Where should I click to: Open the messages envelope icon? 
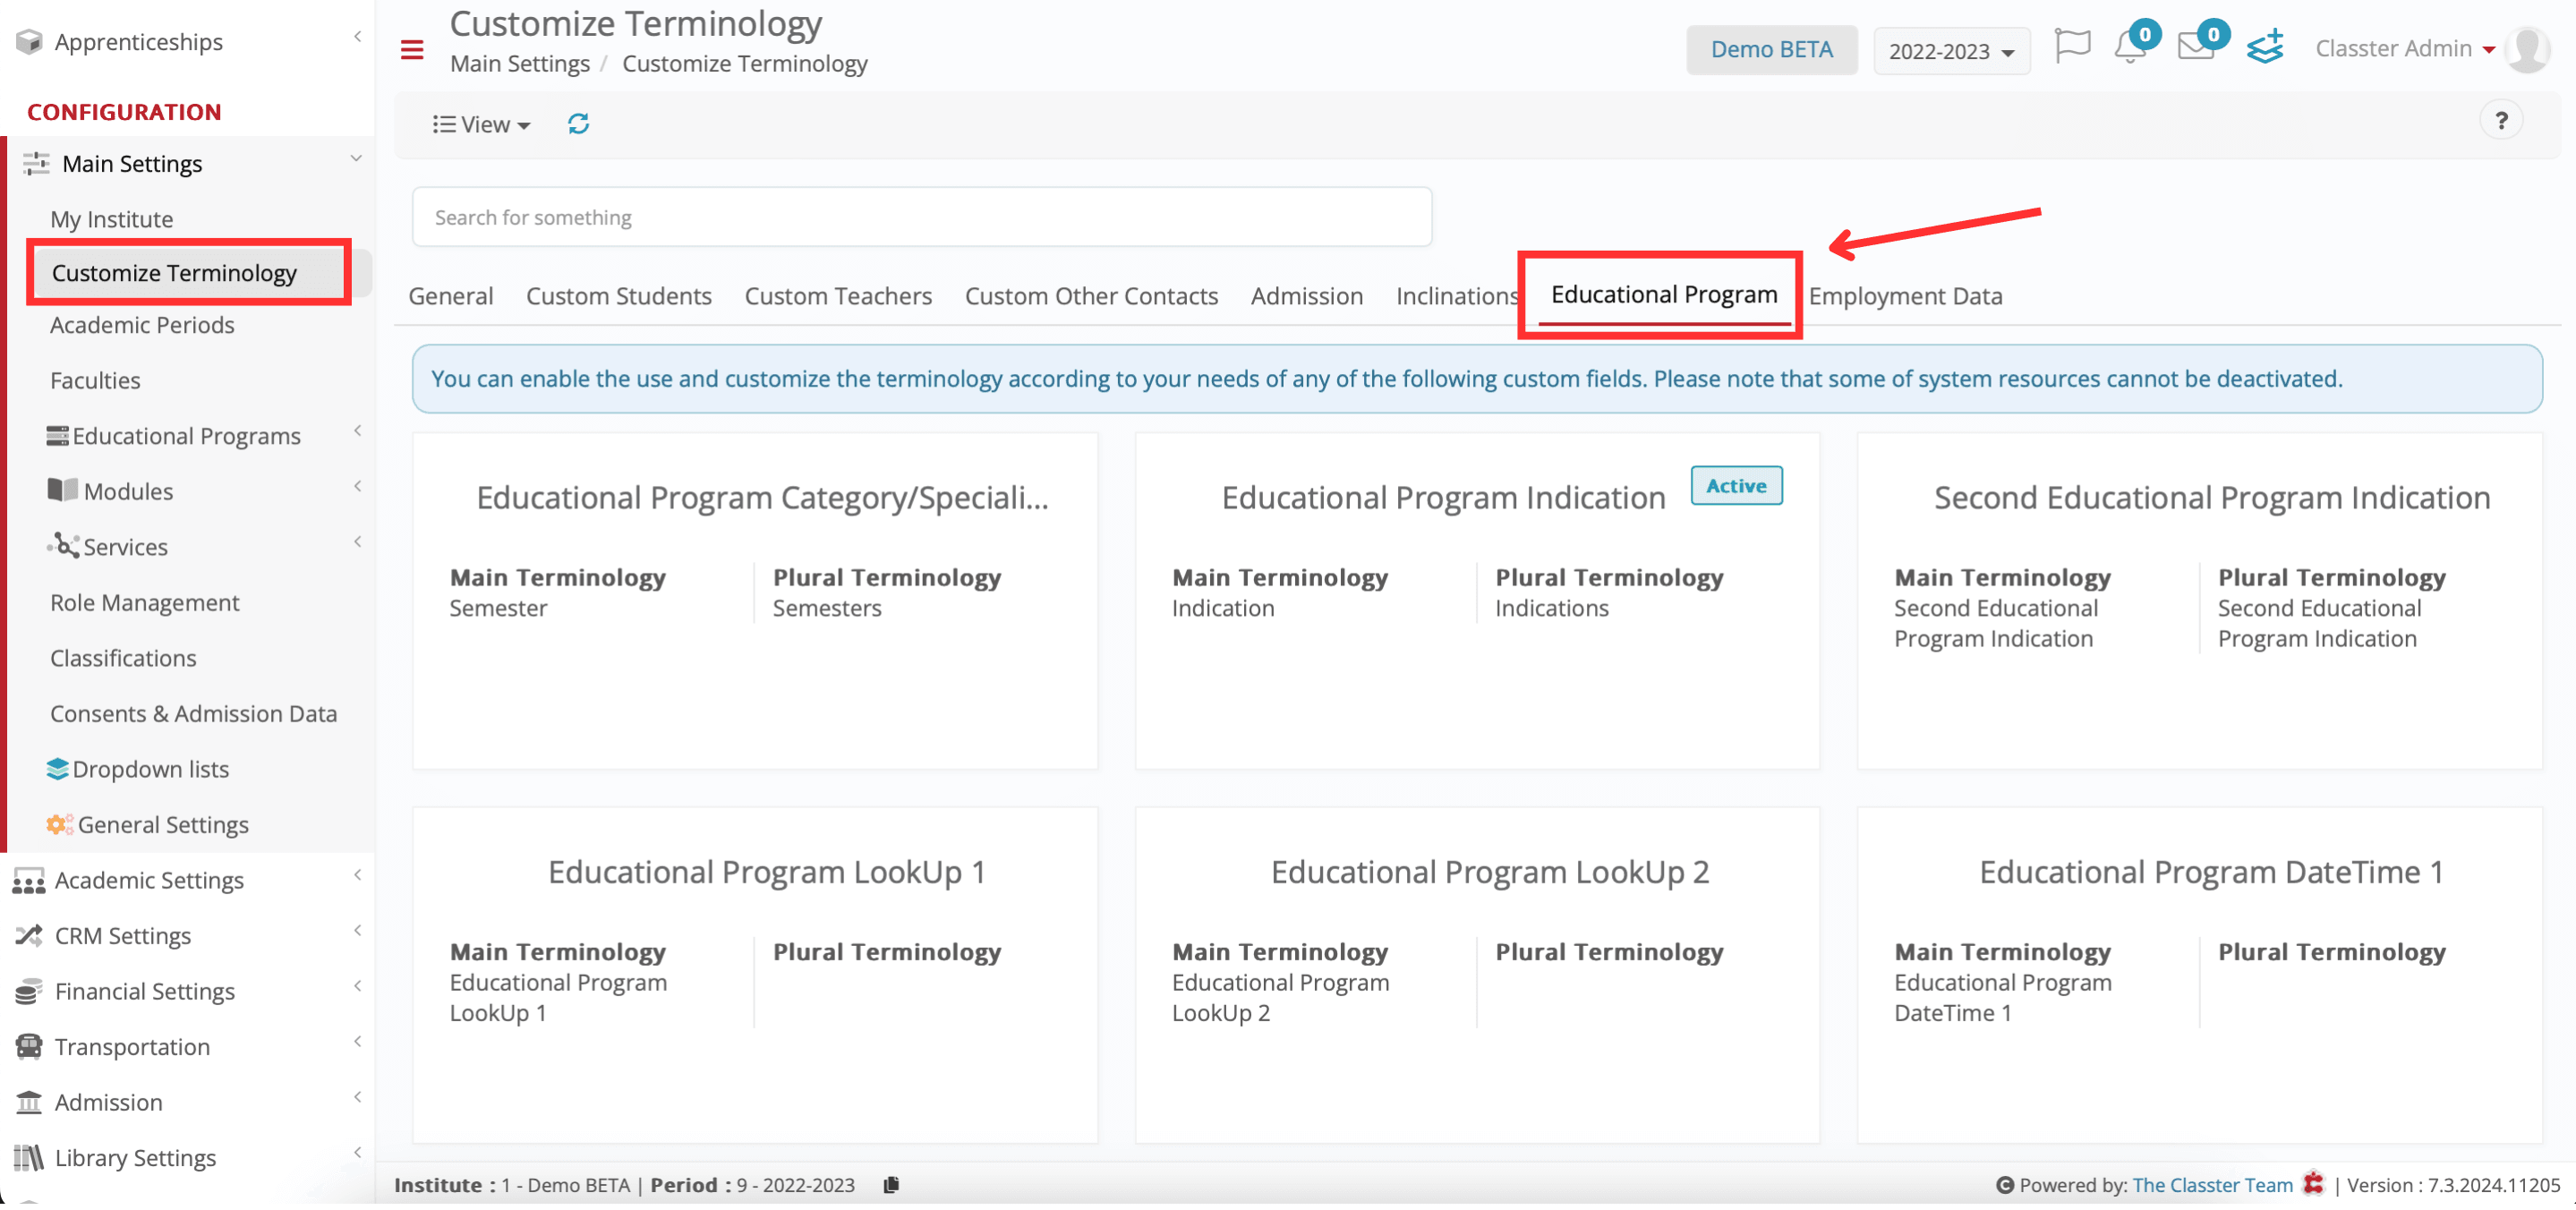2196,46
